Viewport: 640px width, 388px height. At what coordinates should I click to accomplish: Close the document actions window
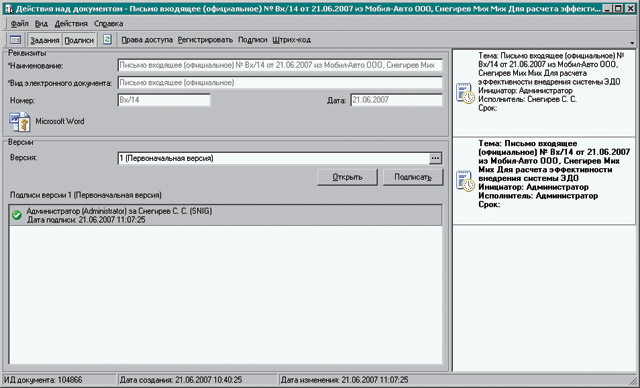pos(630,8)
